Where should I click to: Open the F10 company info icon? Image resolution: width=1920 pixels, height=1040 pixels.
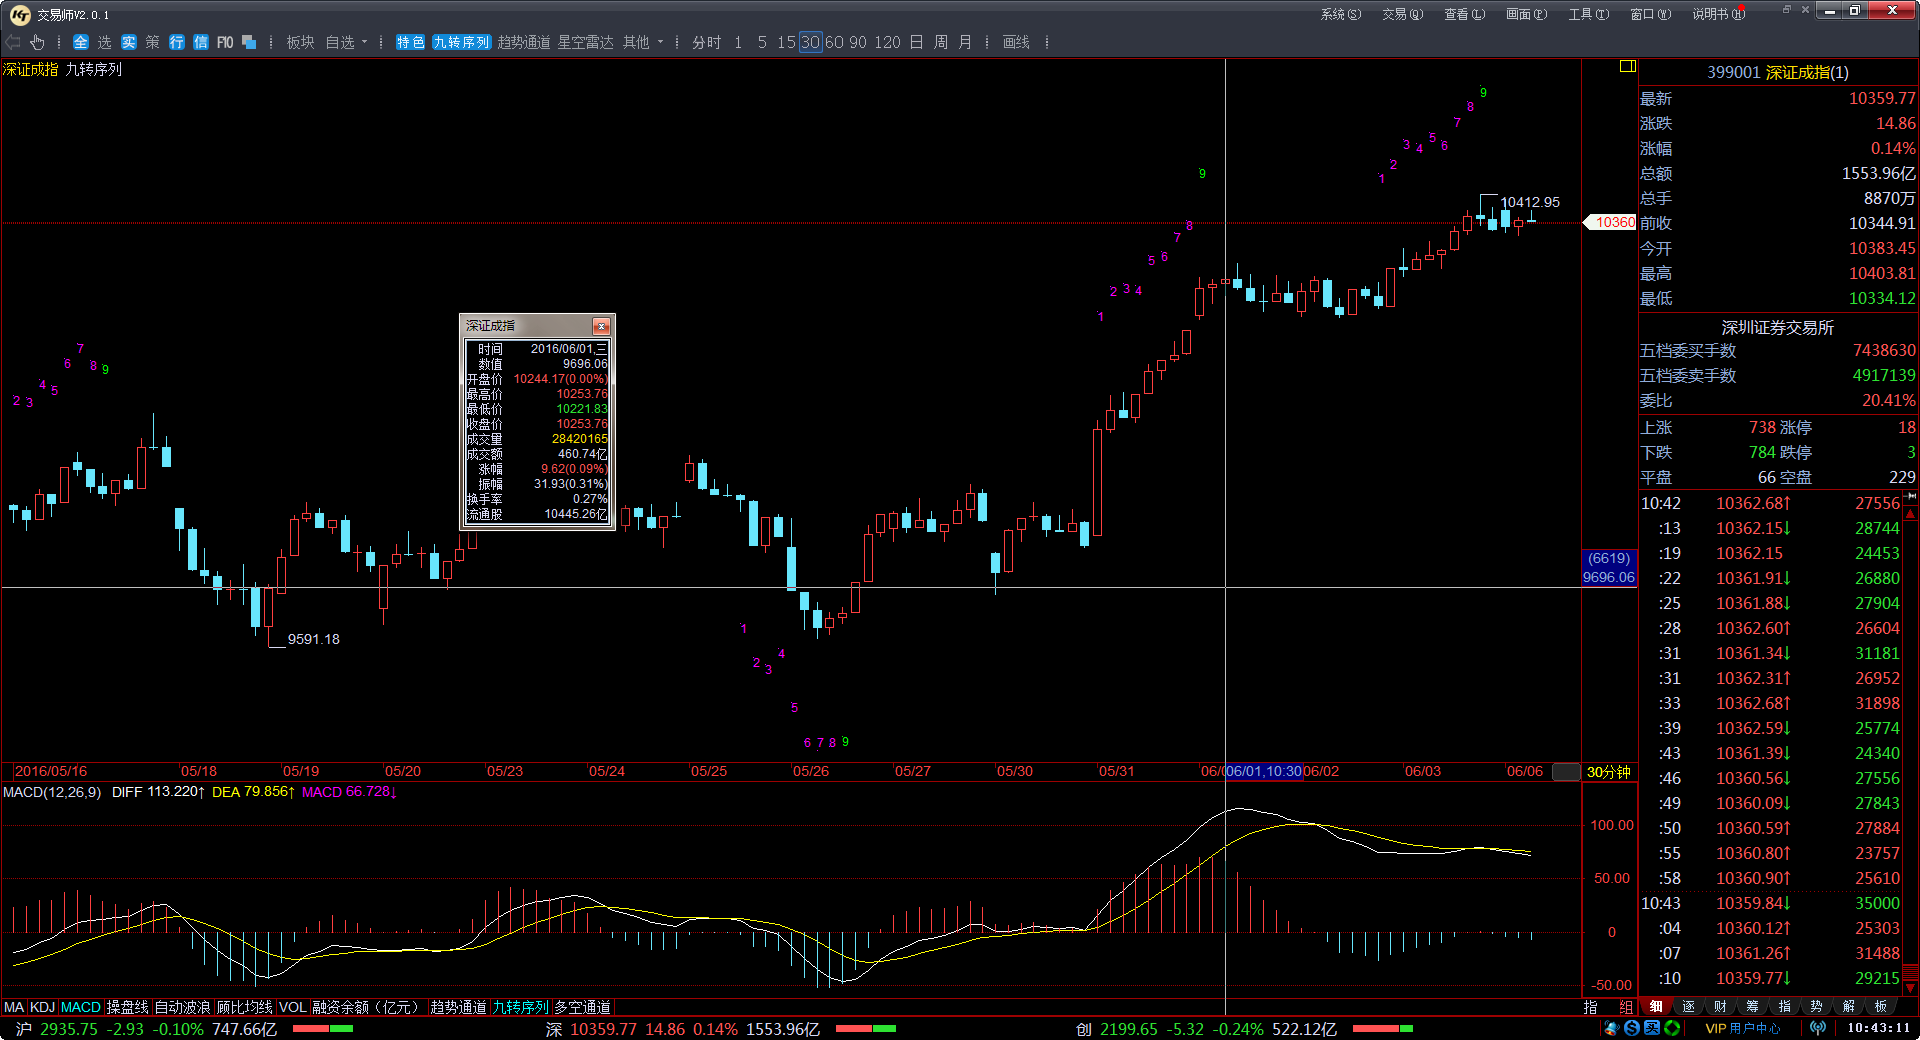[x=225, y=42]
